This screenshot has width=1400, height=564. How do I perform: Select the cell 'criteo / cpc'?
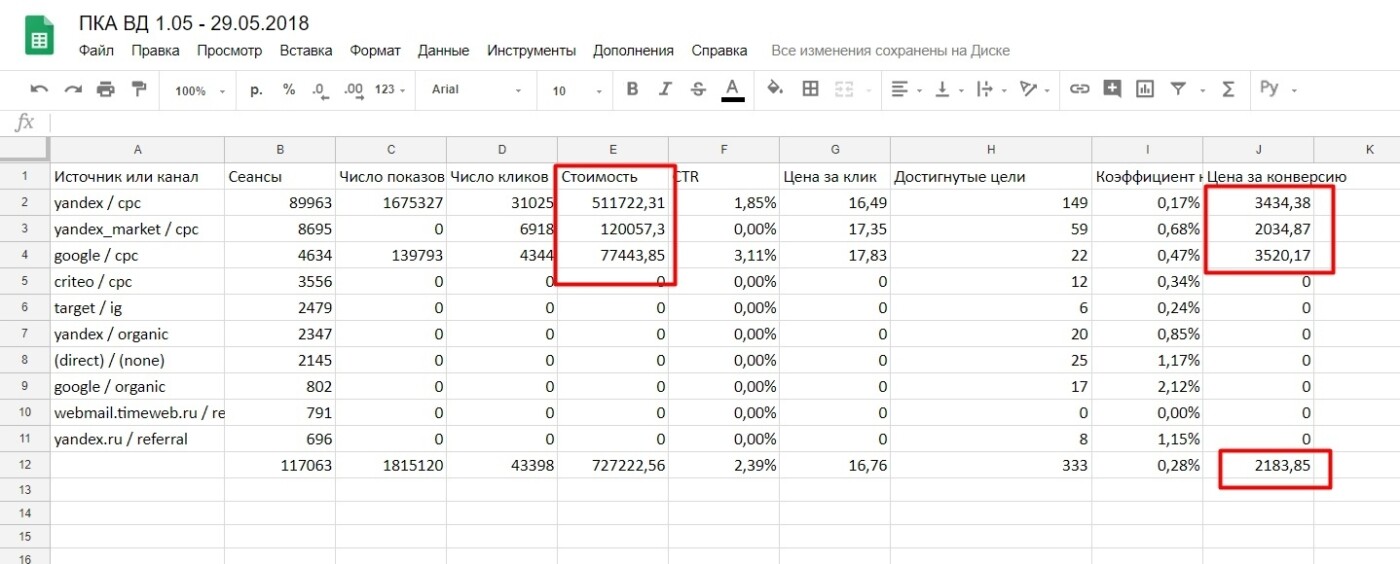pyautogui.click(x=137, y=281)
